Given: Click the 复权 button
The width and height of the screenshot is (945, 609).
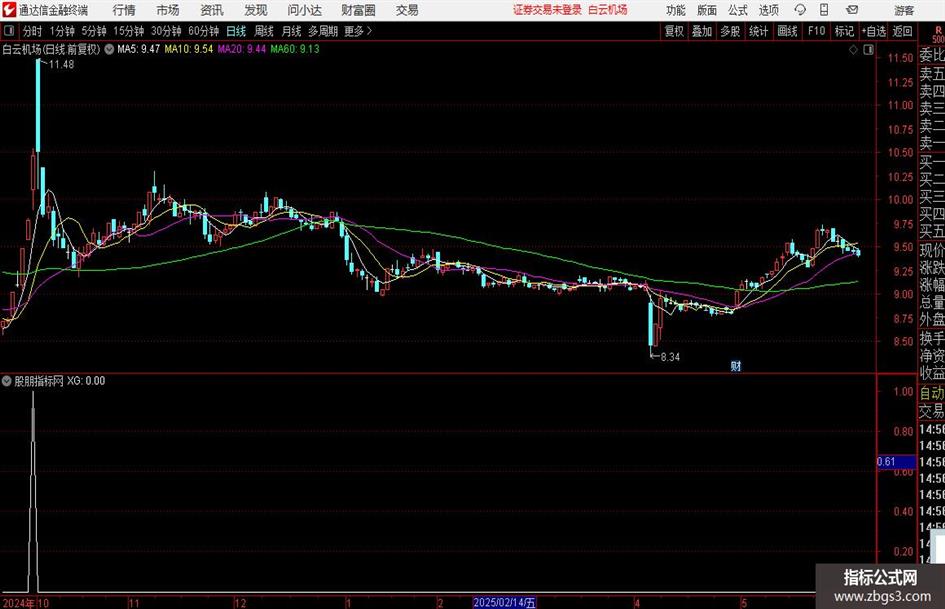Looking at the screenshot, I should coord(674,31).
